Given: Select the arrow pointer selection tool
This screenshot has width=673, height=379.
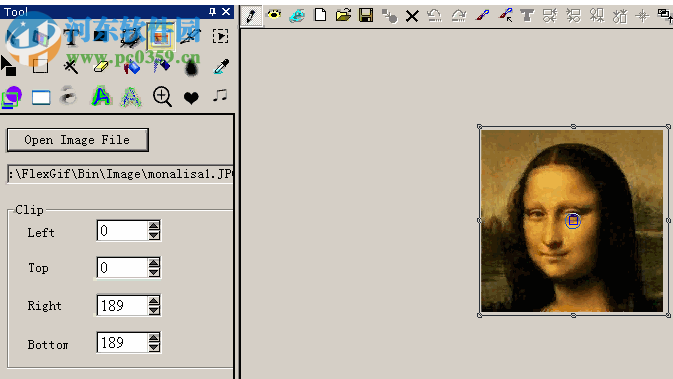Looking at the screenshot, I should coord(8,66).
